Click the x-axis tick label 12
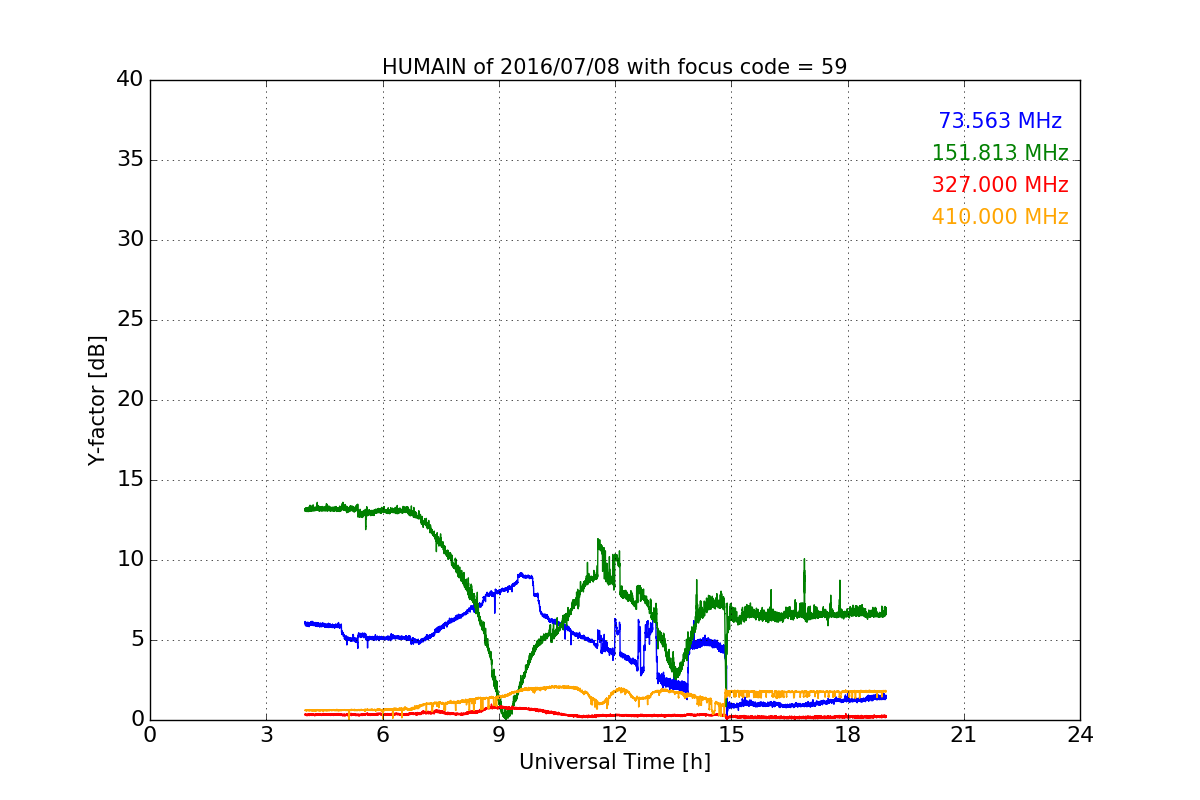 click(615, 735)
